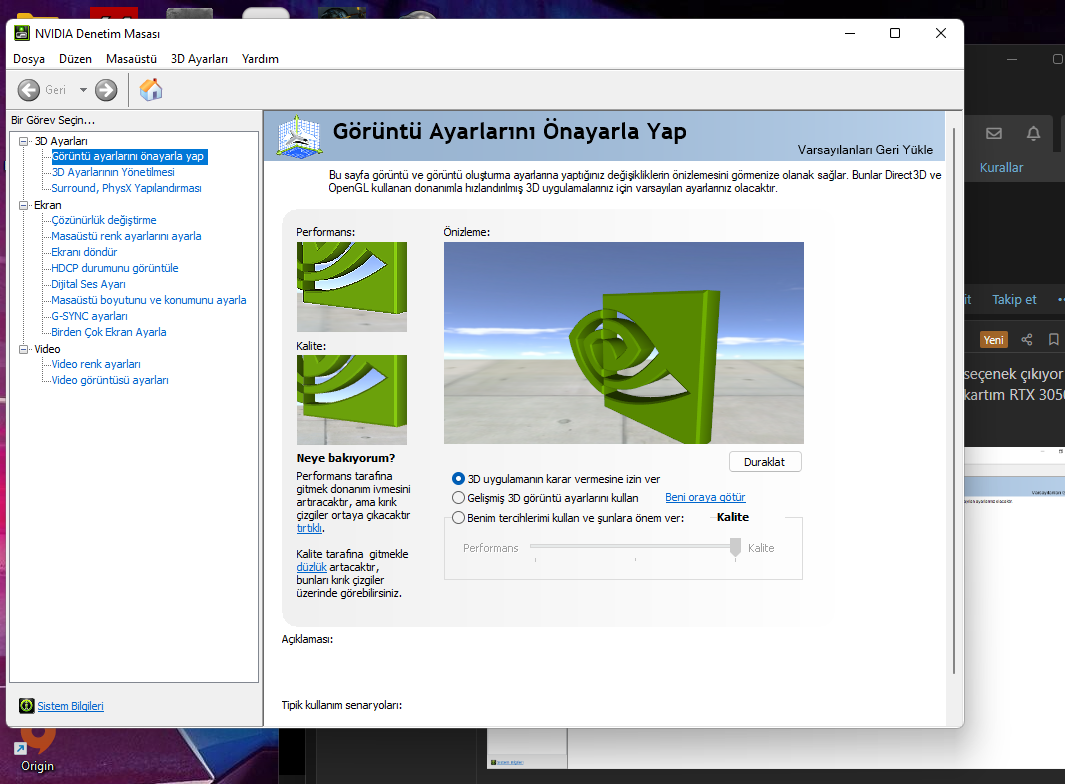This screenshot has height=784, width=1065.
Task: Open the Yardım menu
Action: [x=260, y=59]
